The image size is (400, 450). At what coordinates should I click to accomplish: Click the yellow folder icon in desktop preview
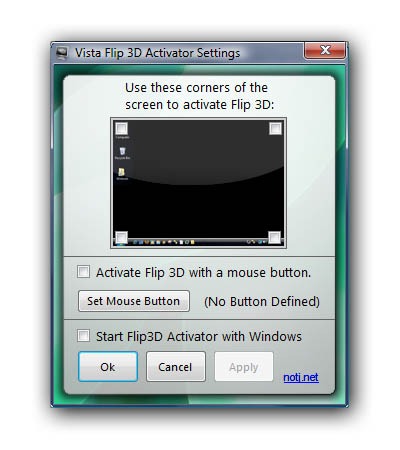(122, 172)
